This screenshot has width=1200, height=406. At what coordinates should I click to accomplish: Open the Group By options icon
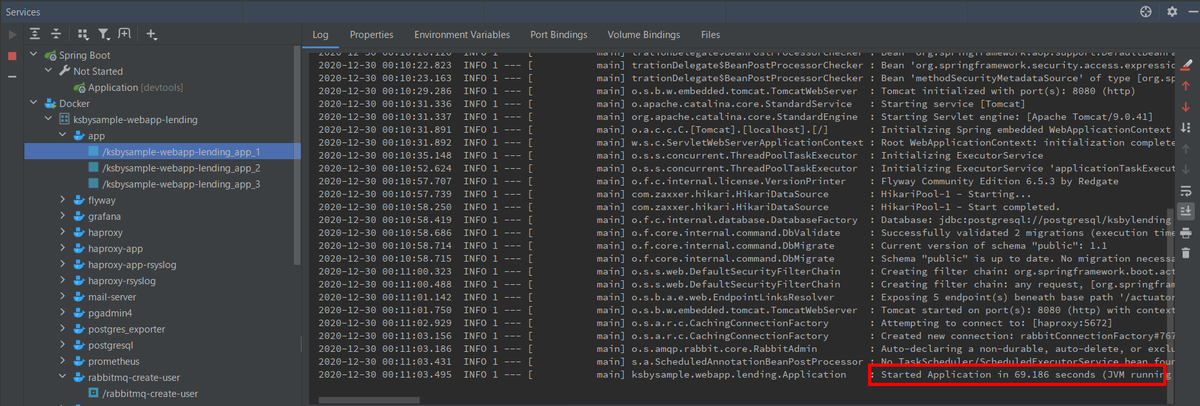point(82,34)
